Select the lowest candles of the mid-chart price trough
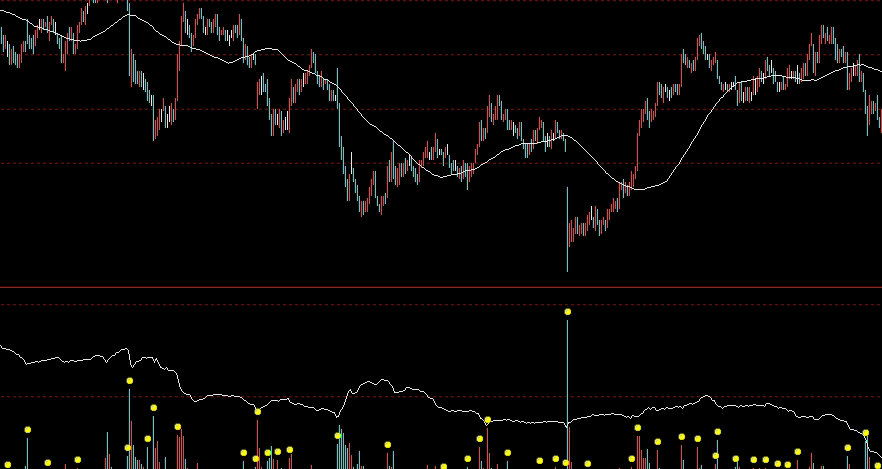The image size is (882, 469). pos(365,207)
